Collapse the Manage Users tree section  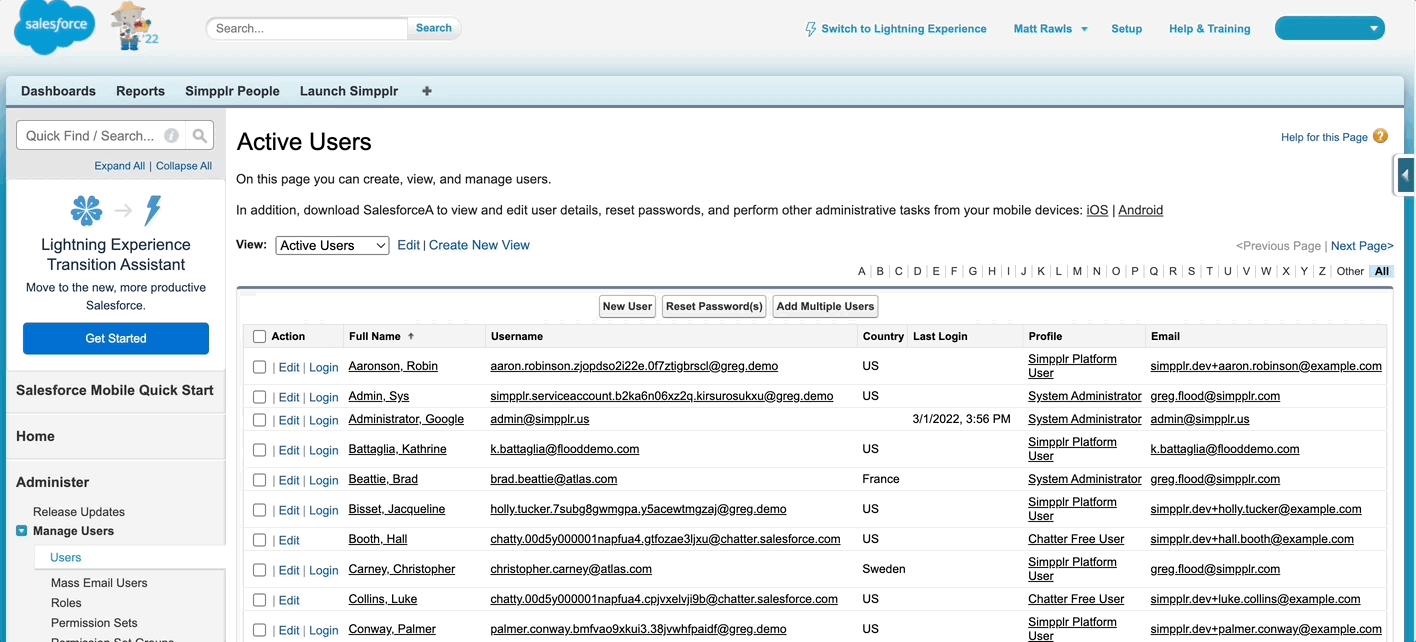(22, 531)
